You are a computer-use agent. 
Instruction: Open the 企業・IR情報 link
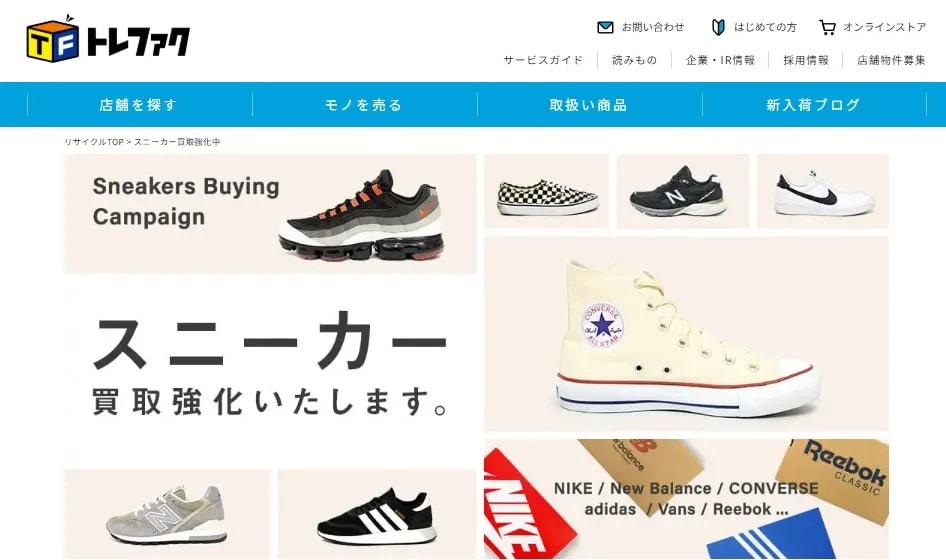pyautogui.click(x=720, y=60)
